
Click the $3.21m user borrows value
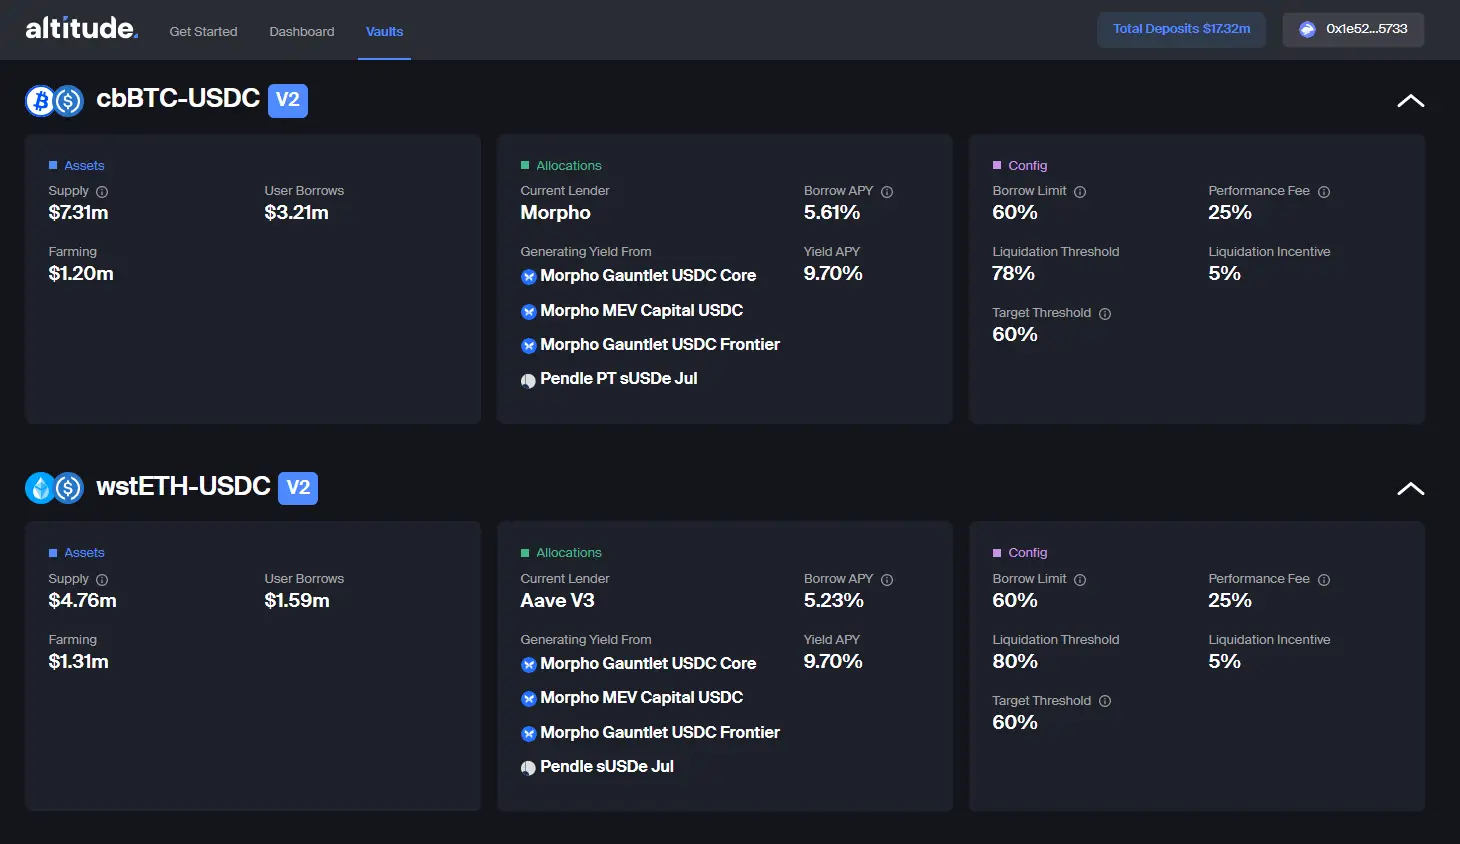pos(296,212)
